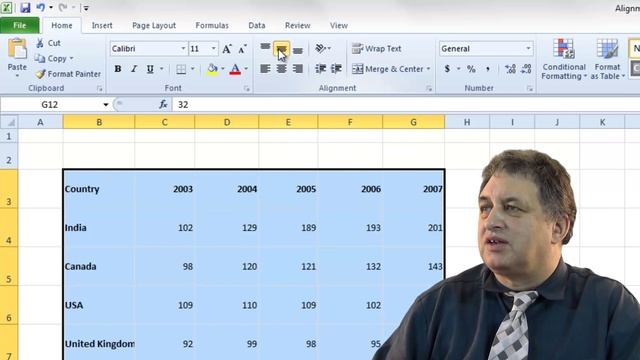Viewport: 640px width, 360px height.
Task: Click the Increase Decimal icon
Action: [510, 69]
